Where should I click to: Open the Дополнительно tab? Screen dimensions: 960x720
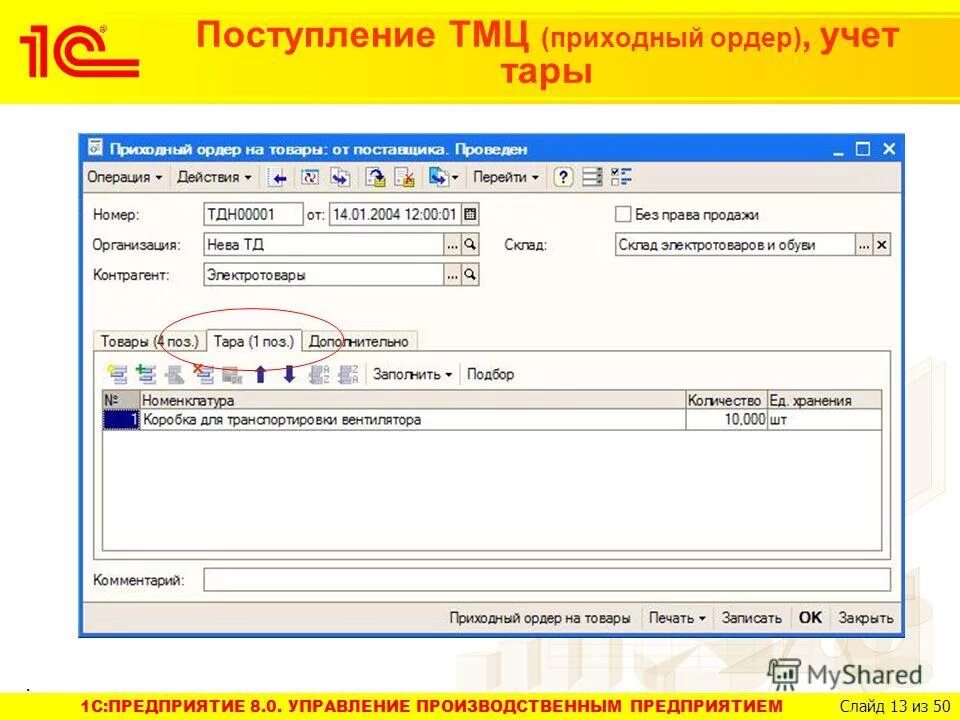pos(358,340)
